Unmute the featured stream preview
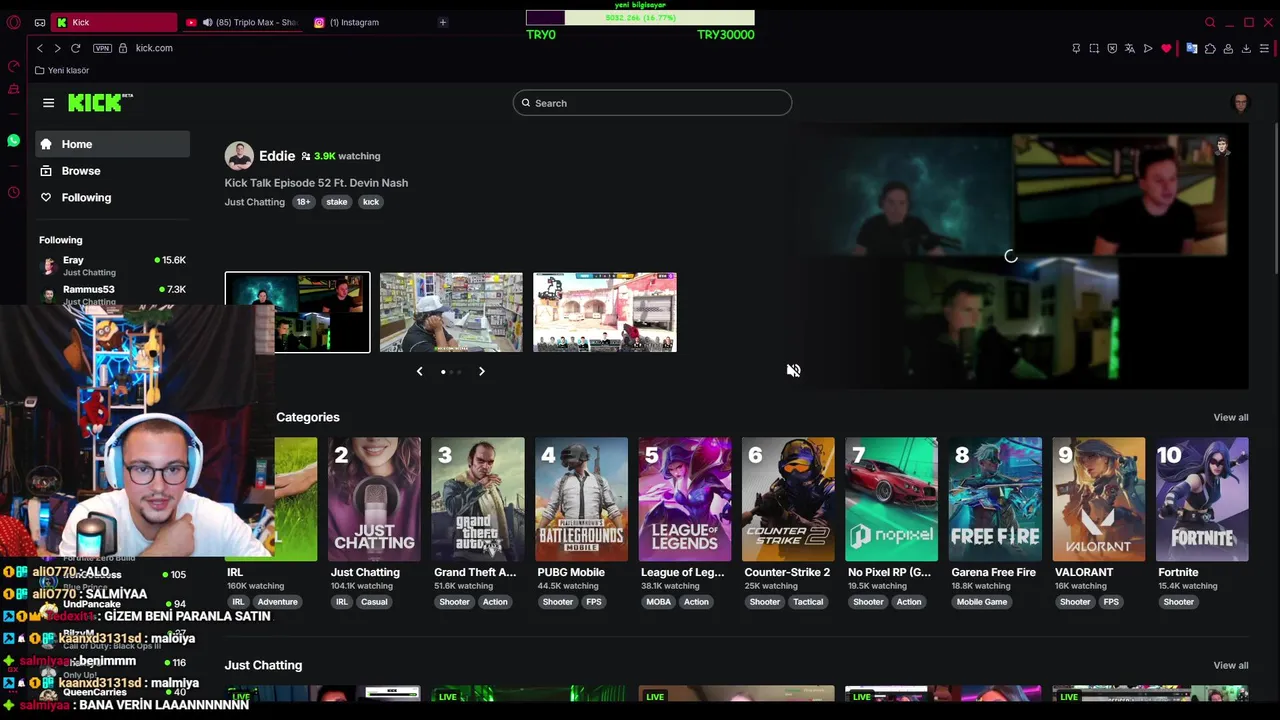 pyautogui.click(x=793, y=370)
